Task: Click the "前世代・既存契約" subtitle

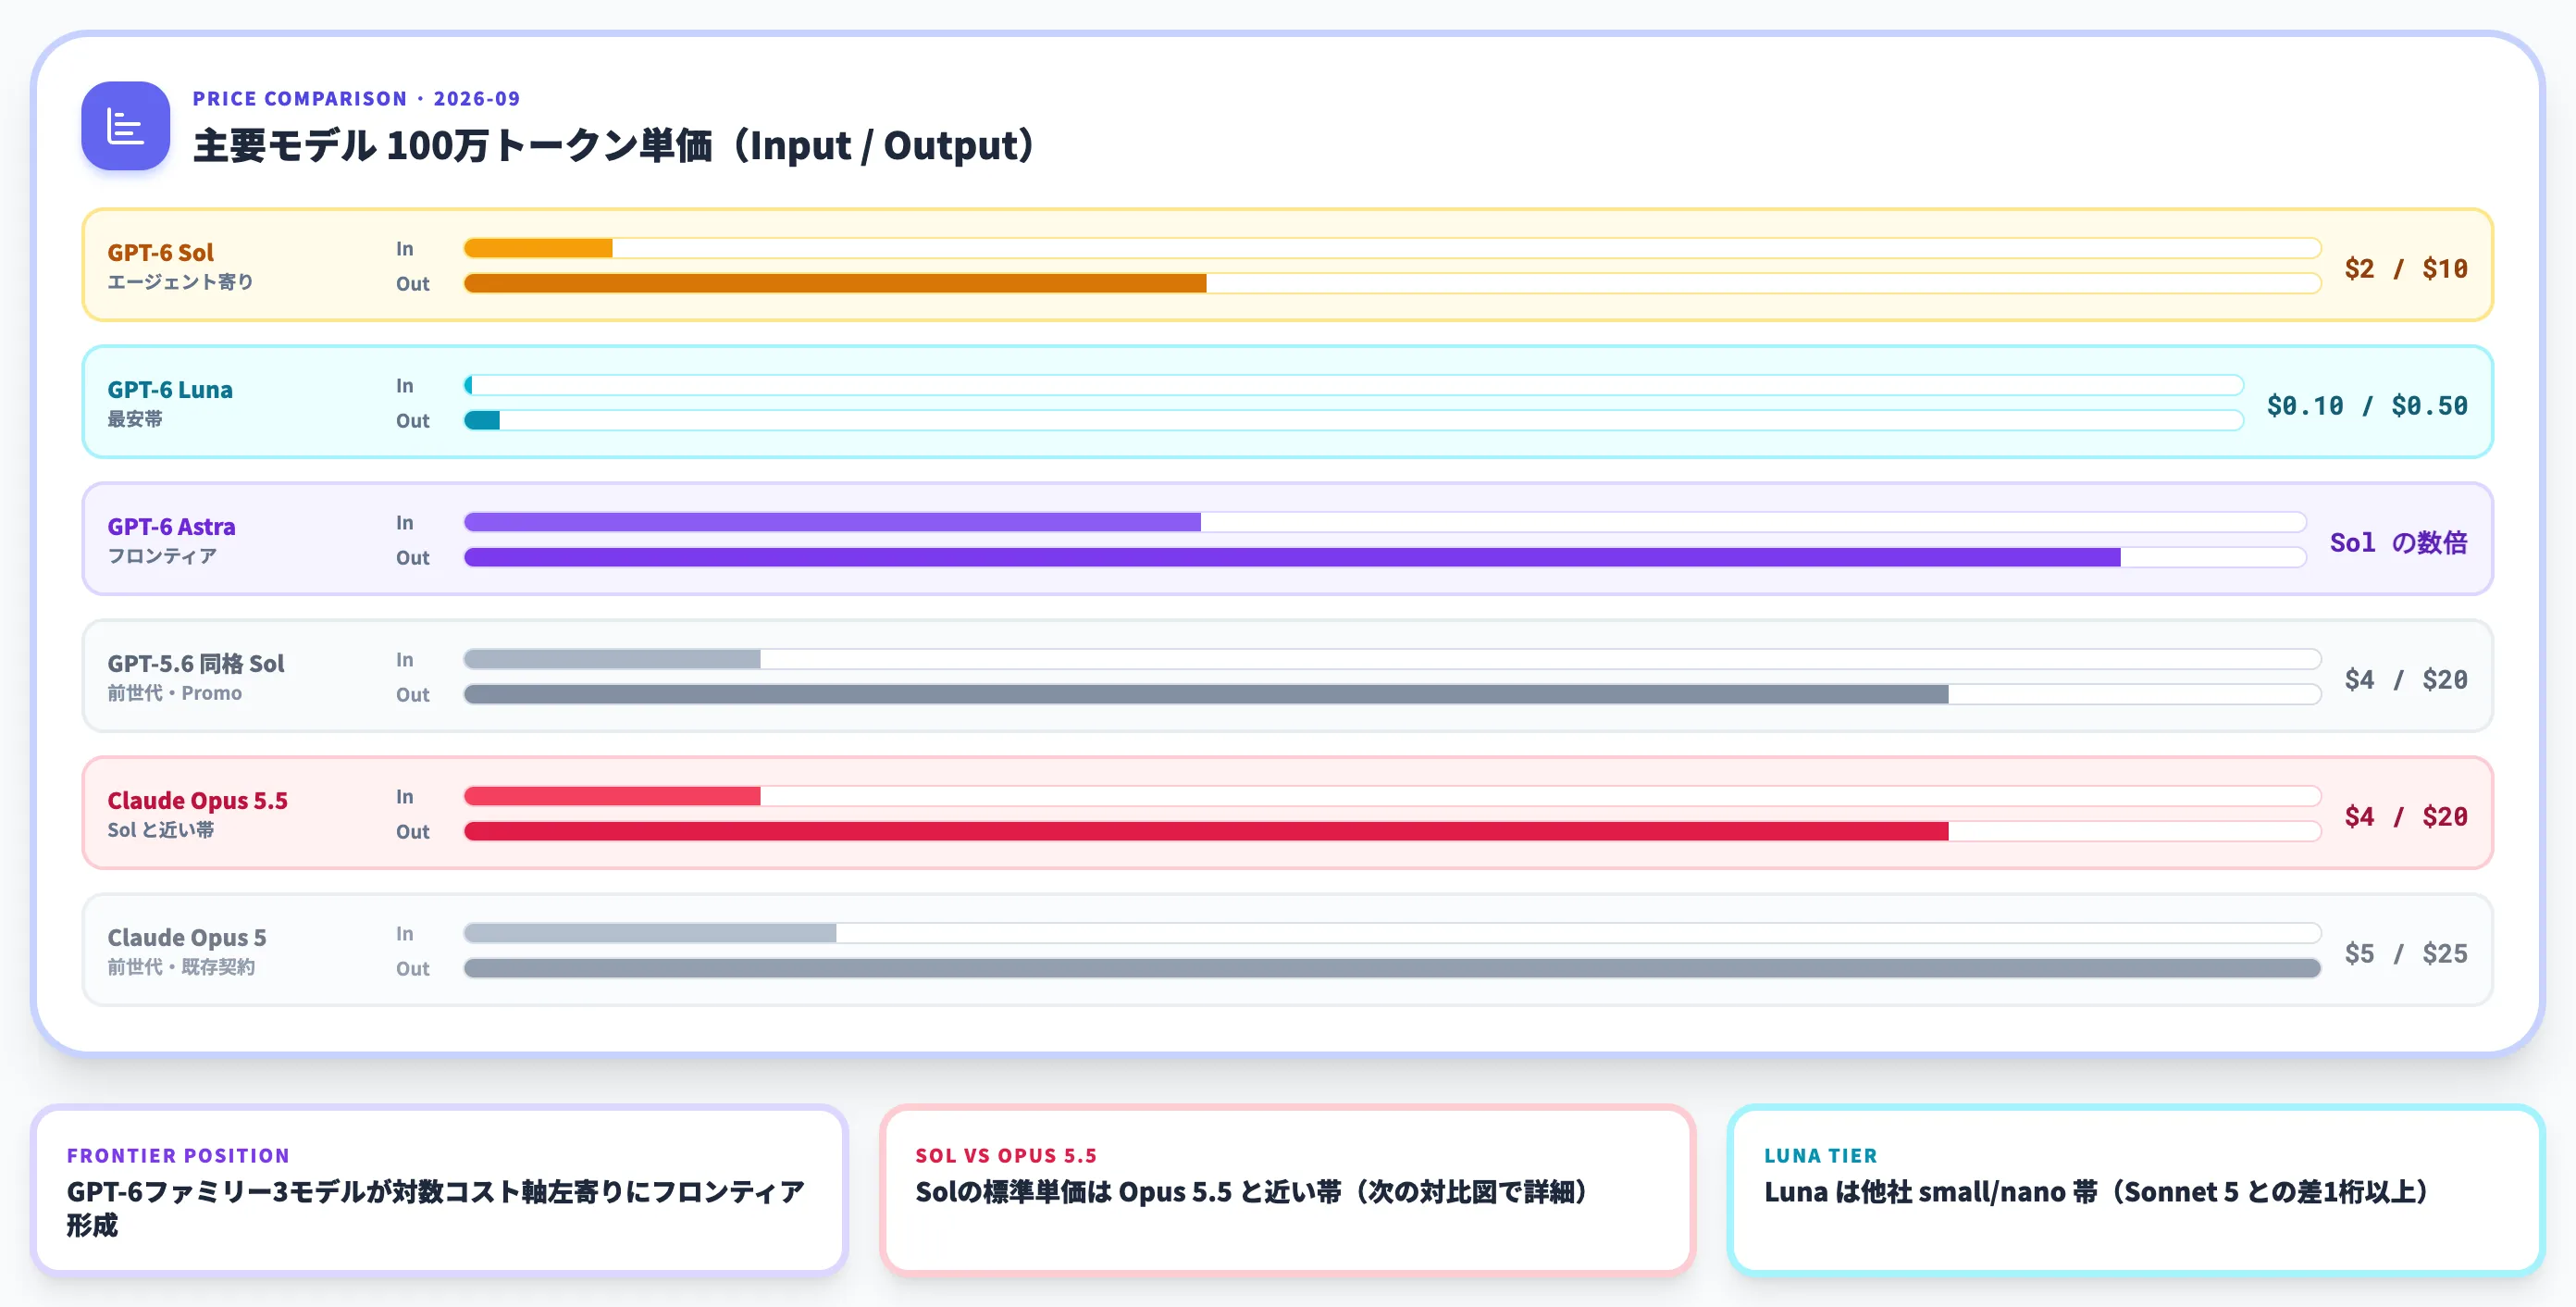Action: (x=181, y=967)
